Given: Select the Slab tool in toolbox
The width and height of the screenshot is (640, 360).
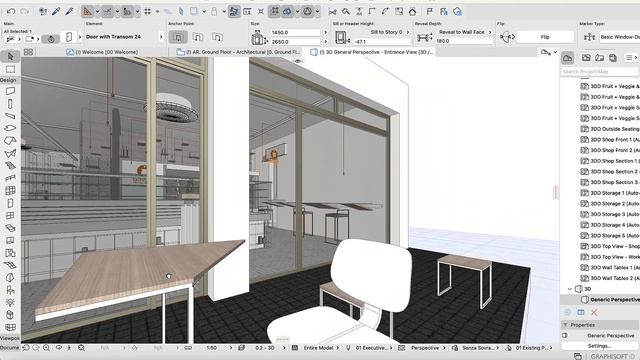Looking at the screenshot, I should [x=10, y=128].
